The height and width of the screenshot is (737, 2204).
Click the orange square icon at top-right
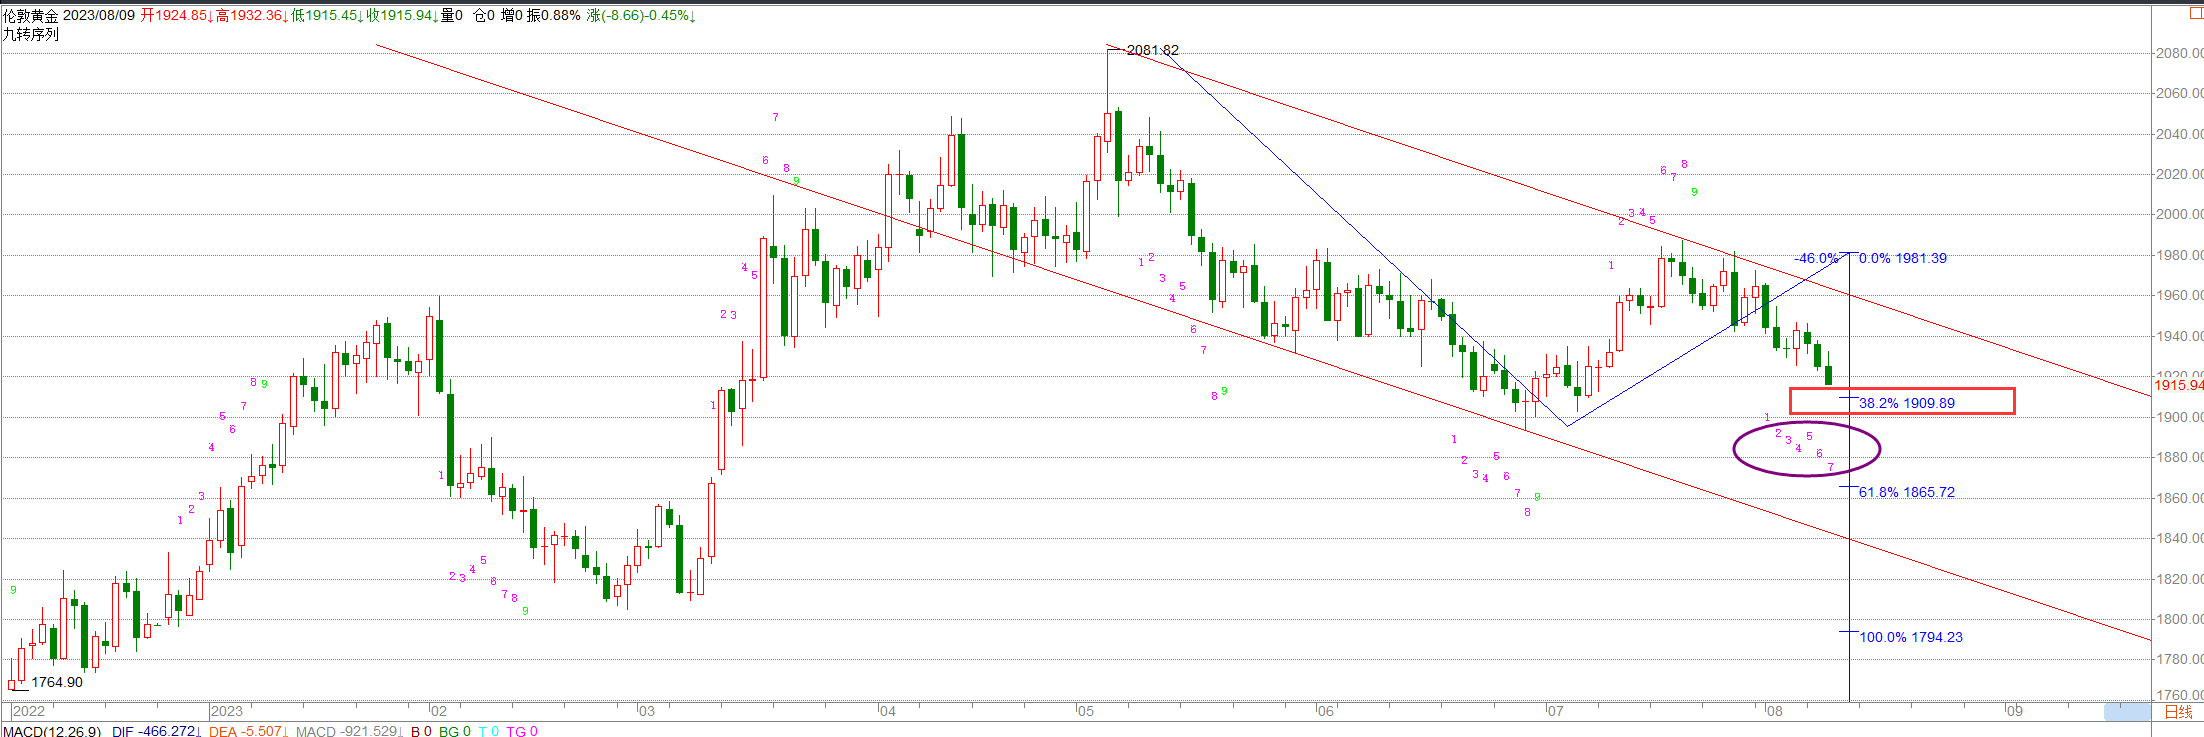[2196, 13]
